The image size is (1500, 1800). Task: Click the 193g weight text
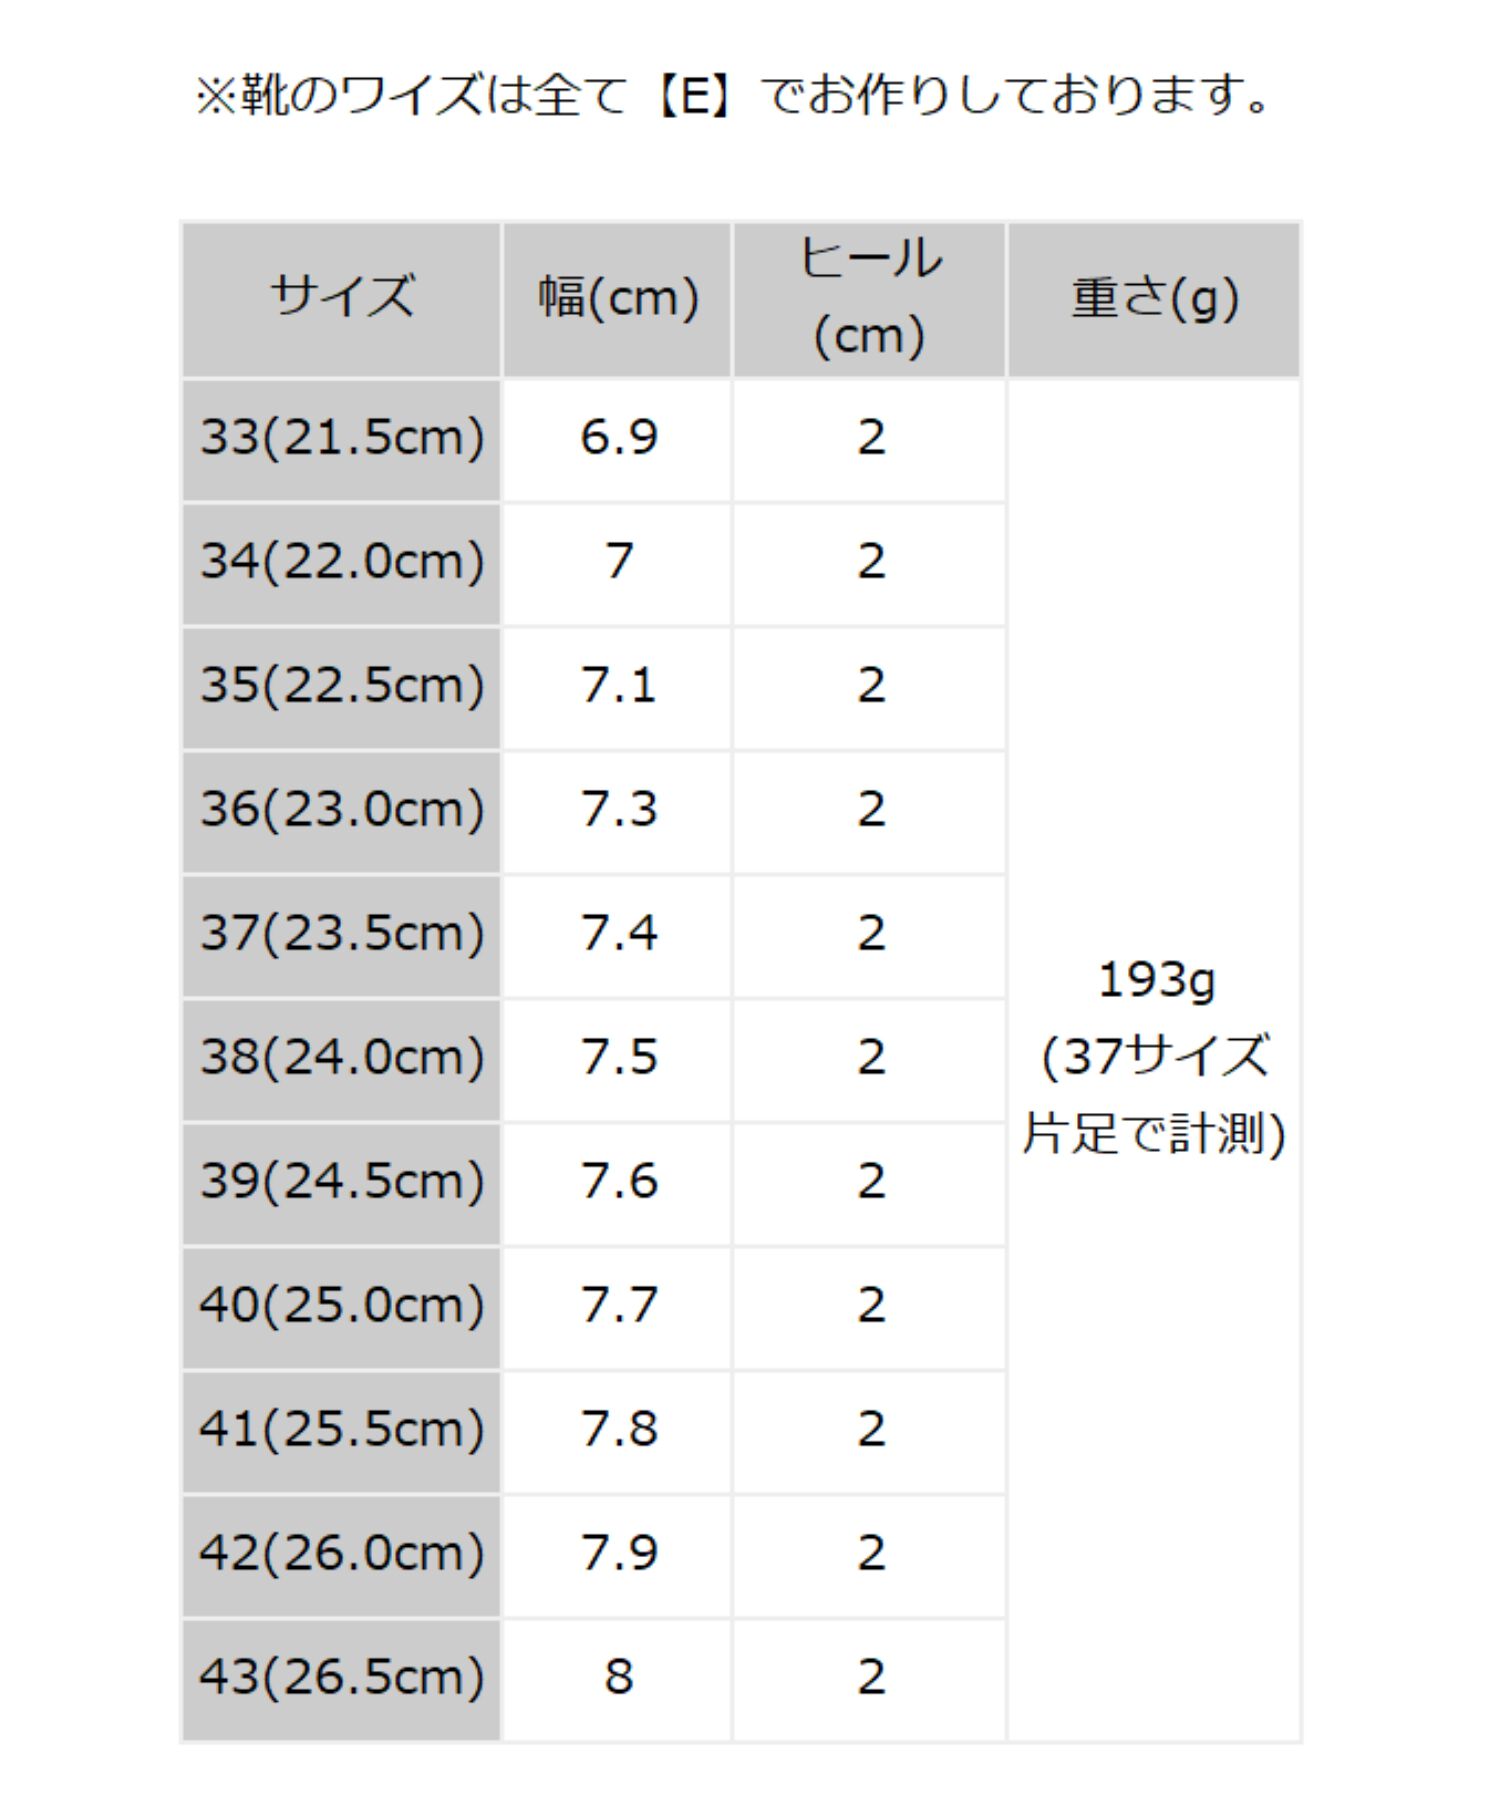coord(1155,981)
